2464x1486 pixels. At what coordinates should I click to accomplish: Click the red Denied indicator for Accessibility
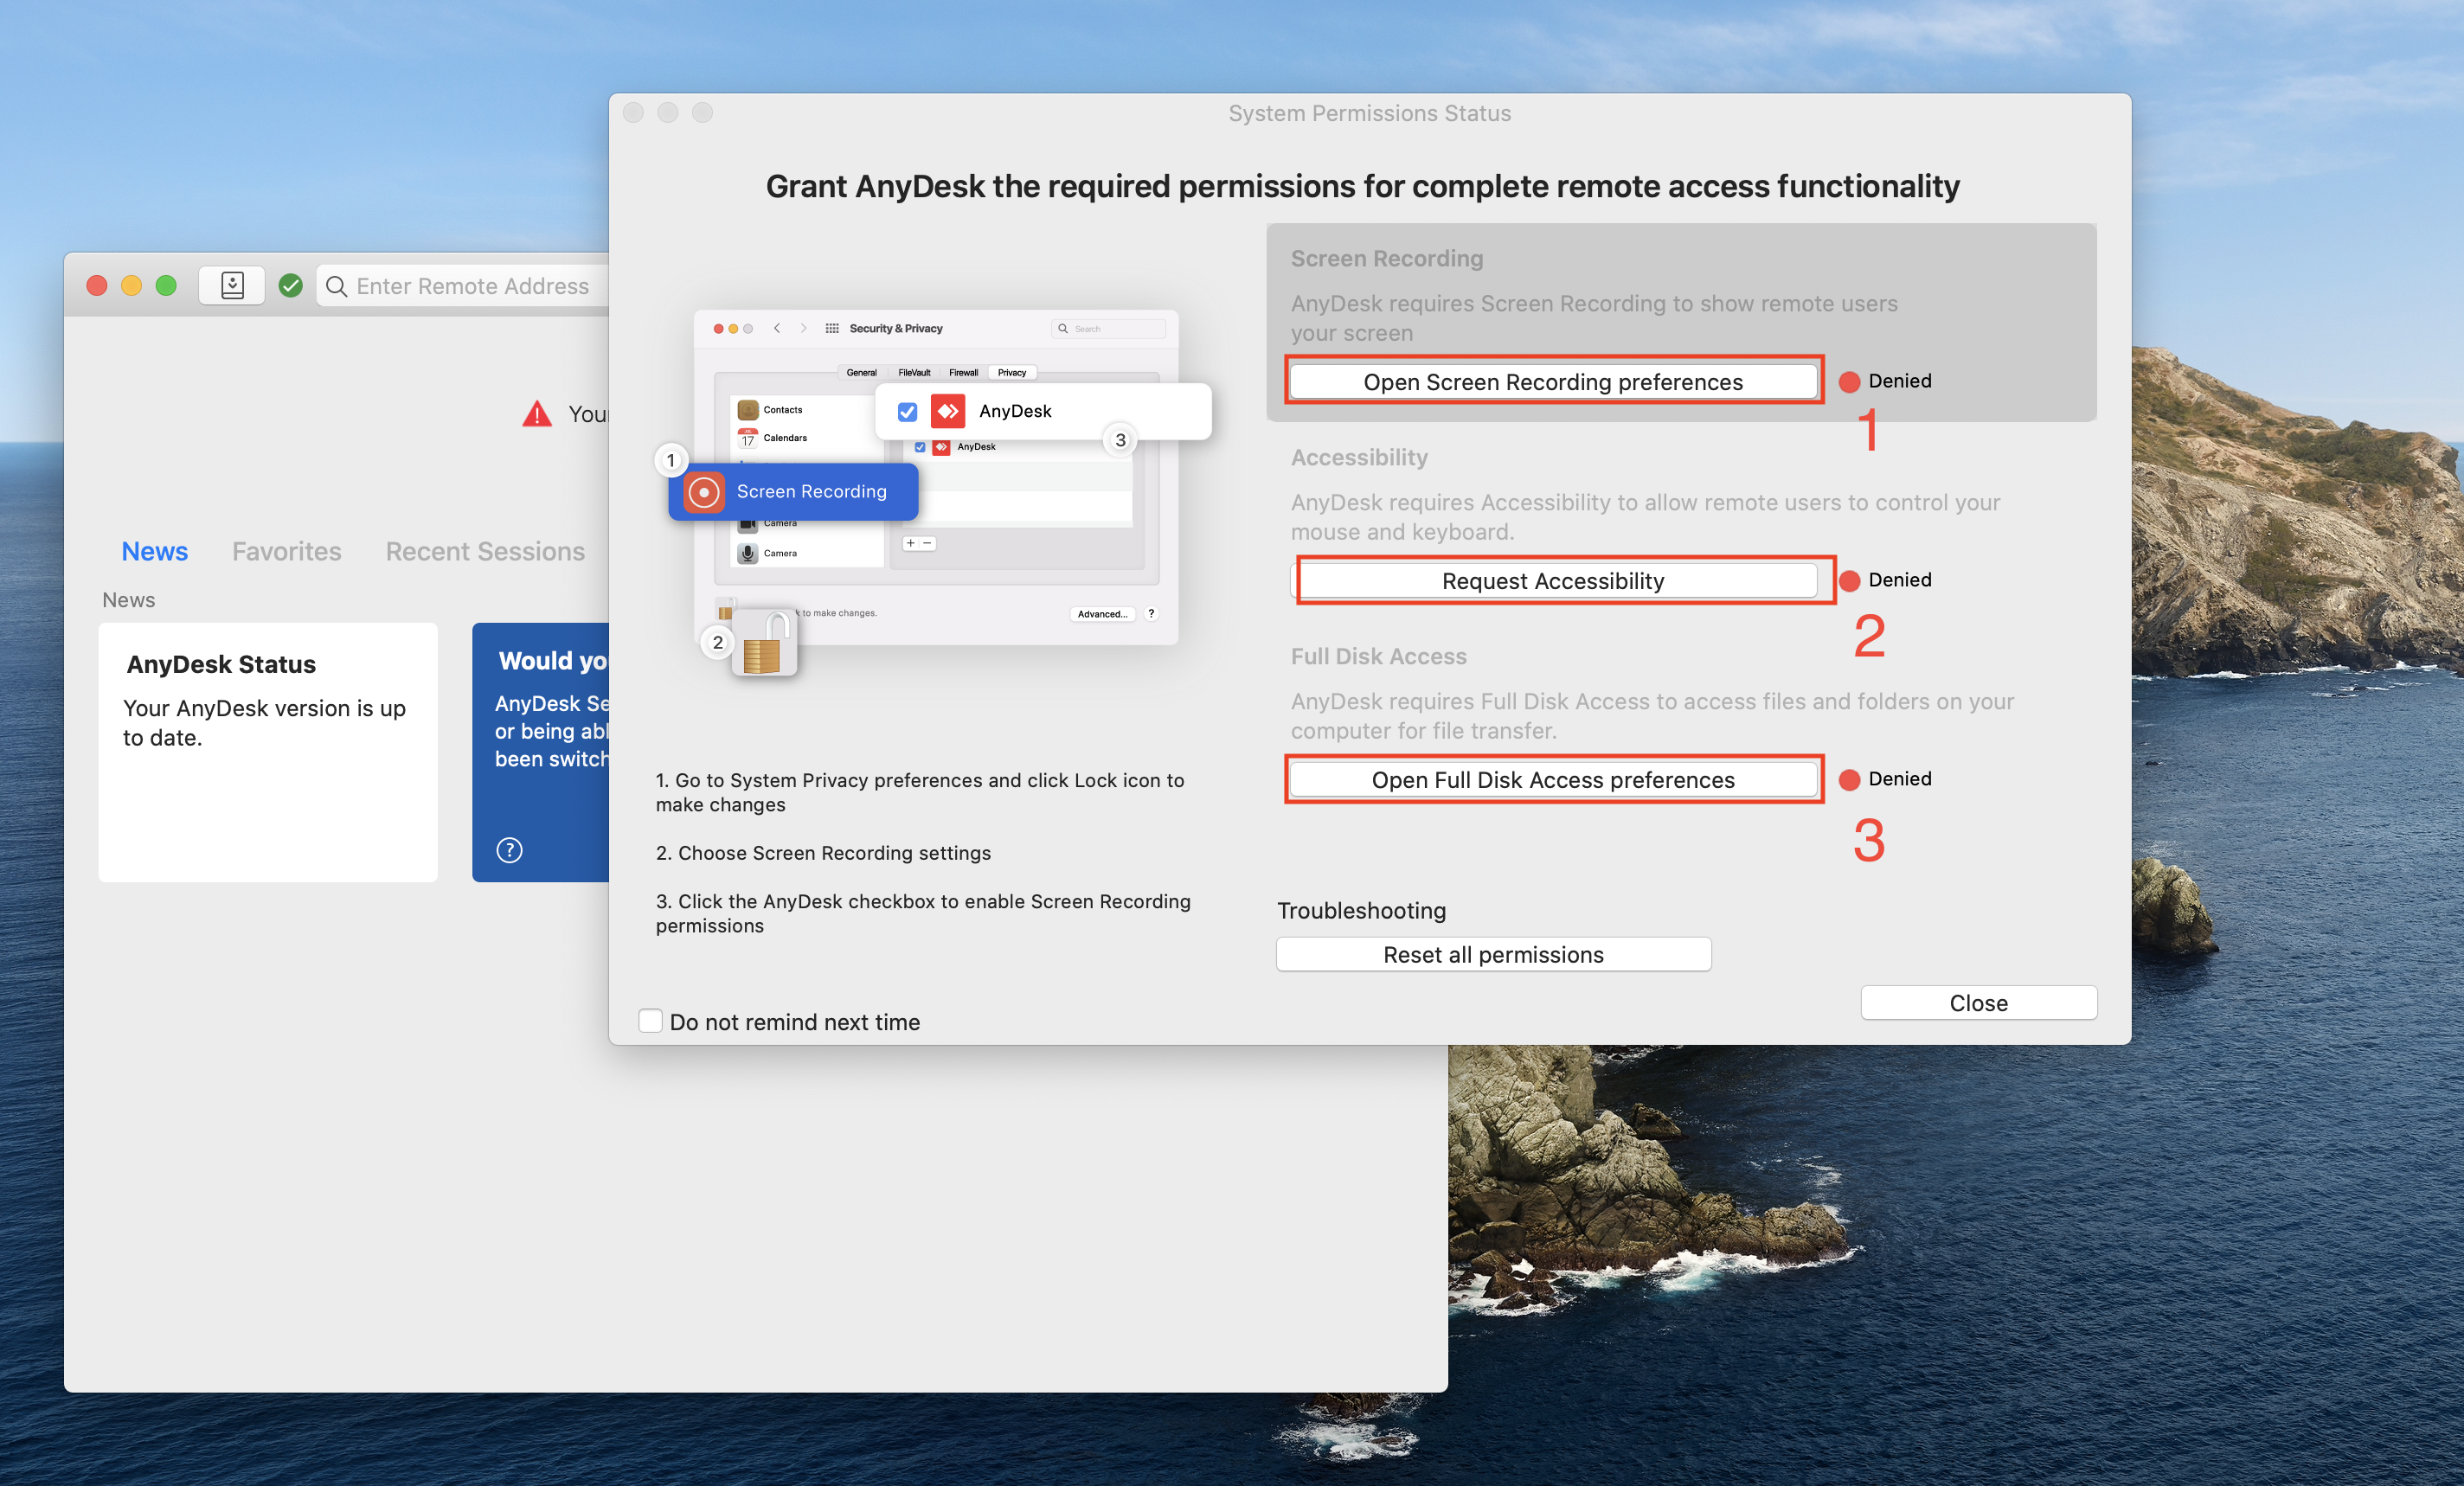pos(1848,580)
